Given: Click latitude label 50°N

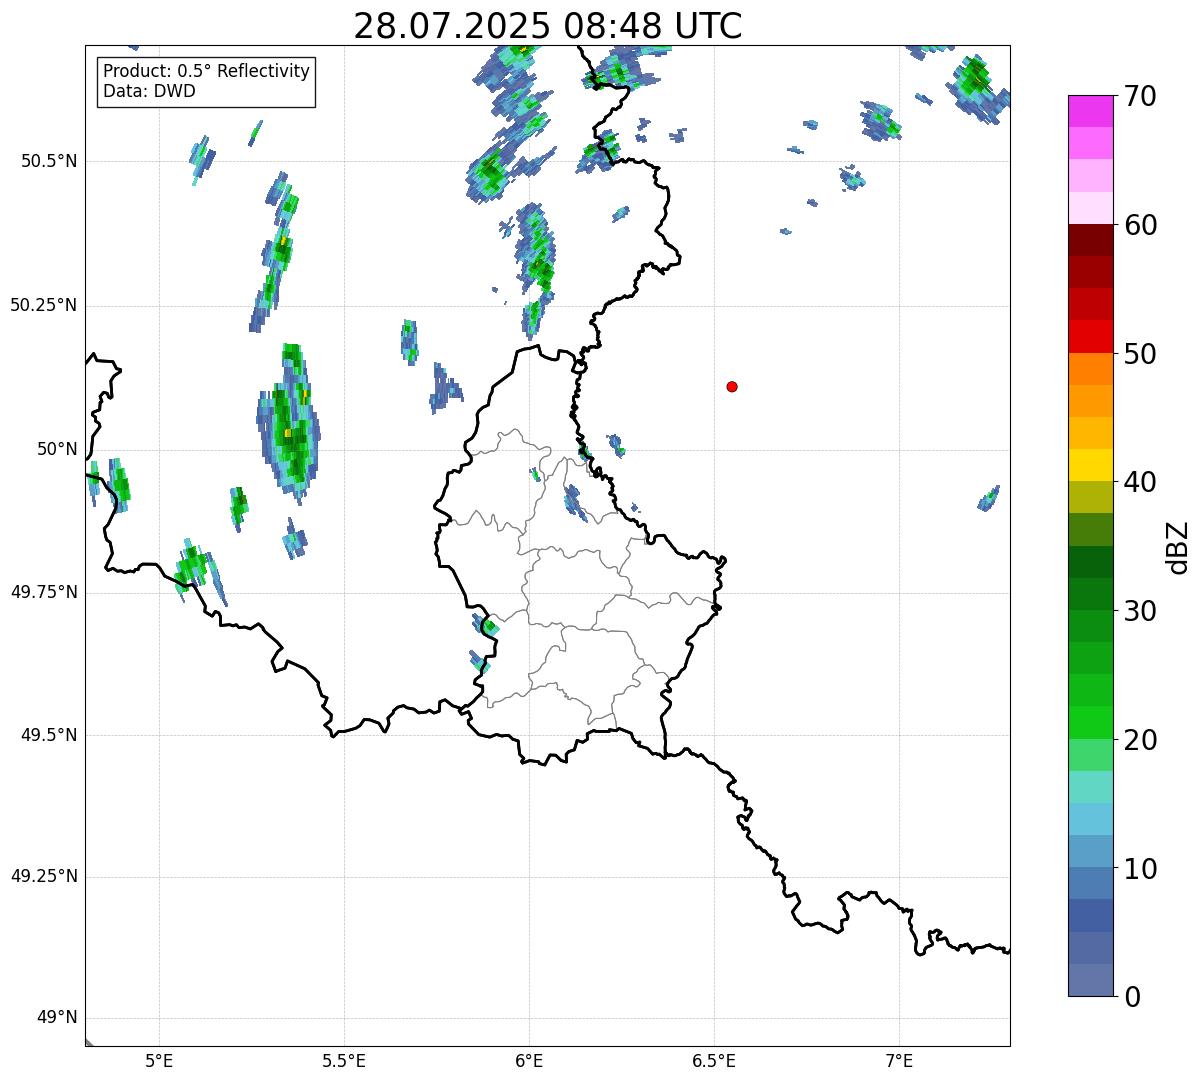Looking at the screenshot, I should 56,449.
